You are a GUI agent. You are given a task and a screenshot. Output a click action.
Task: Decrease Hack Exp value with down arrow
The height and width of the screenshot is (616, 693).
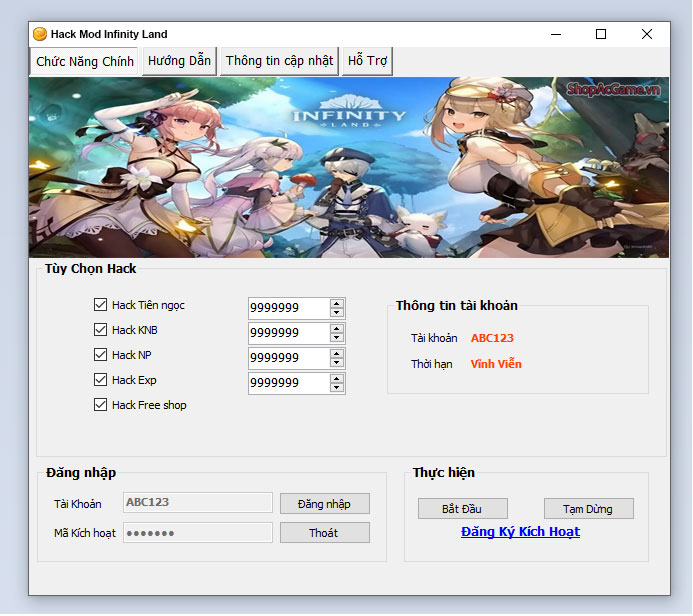[x=337, y=388]
